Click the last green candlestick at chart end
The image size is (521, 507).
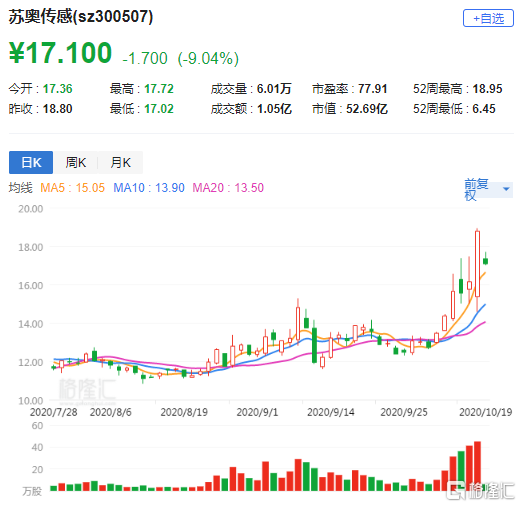(x=486, y=261)
